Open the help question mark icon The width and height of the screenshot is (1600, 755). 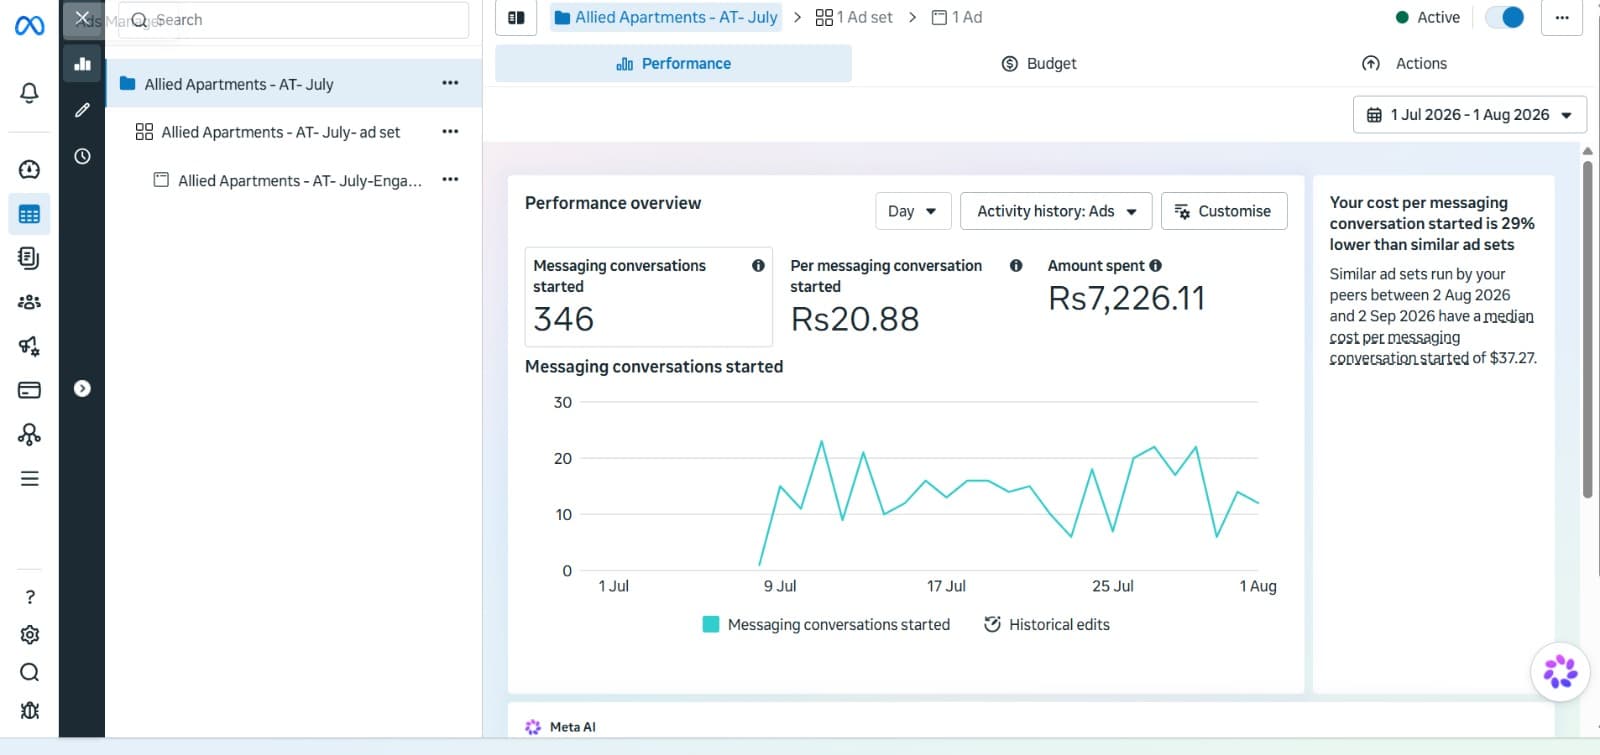tap(30, 597)
